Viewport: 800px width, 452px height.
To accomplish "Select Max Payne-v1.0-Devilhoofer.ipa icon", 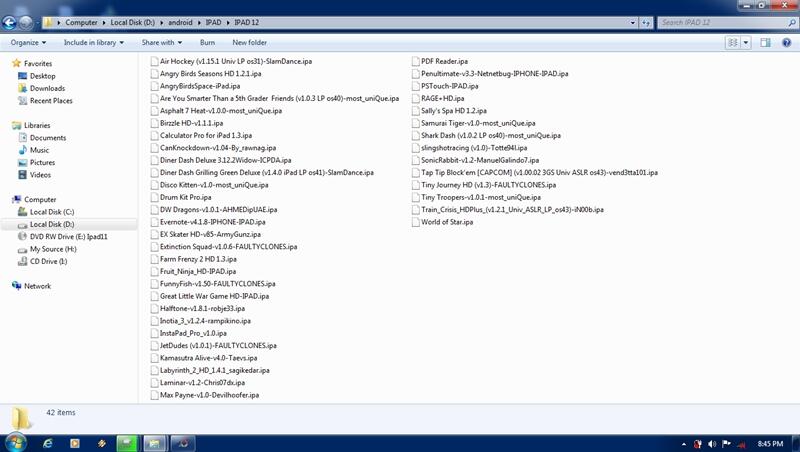I will coord(155,395).
